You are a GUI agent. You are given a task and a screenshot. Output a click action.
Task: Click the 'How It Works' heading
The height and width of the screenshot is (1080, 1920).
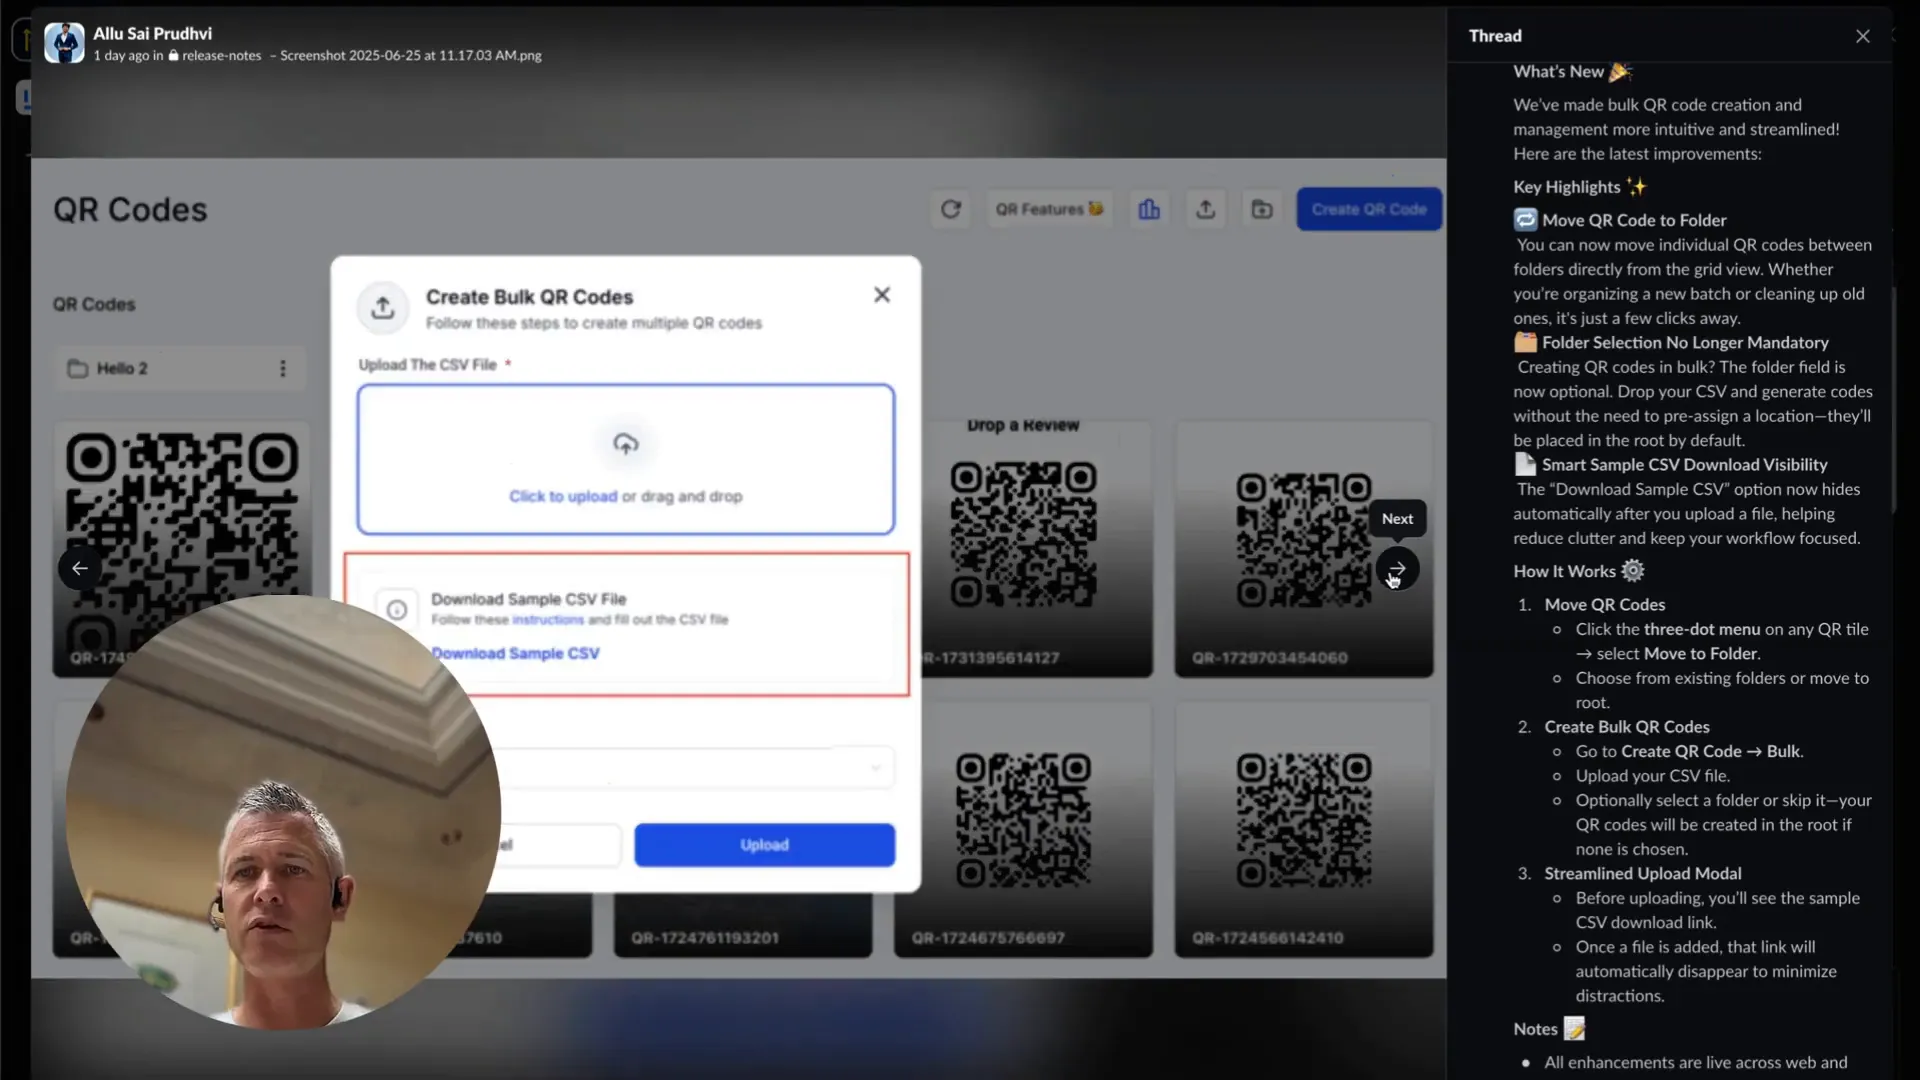(x=1564, y=571)
